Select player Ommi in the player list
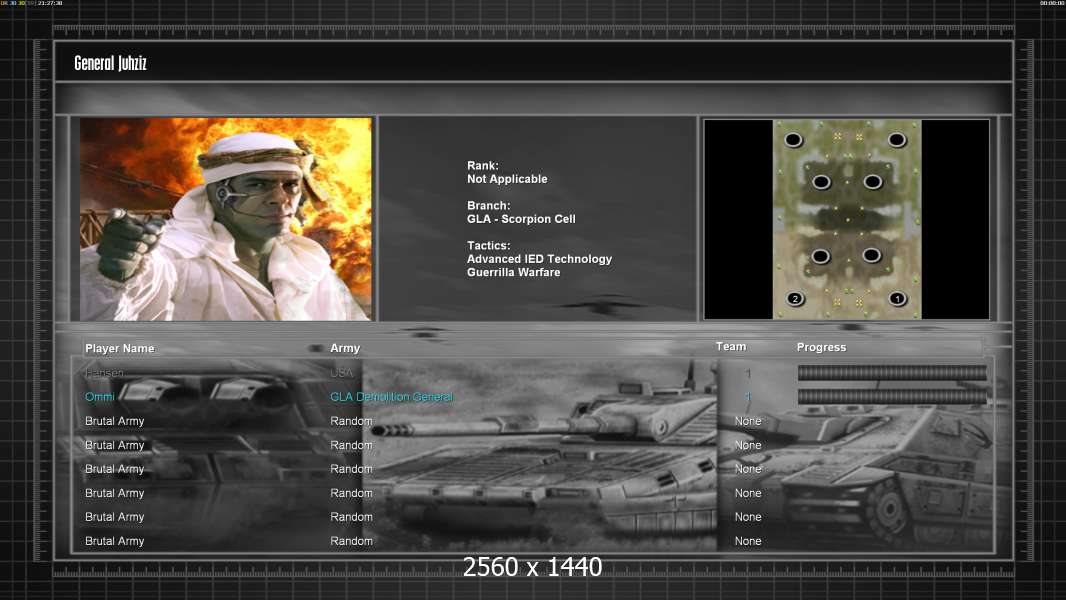This screenshot has width=1066, height=600. coord(100,397)
